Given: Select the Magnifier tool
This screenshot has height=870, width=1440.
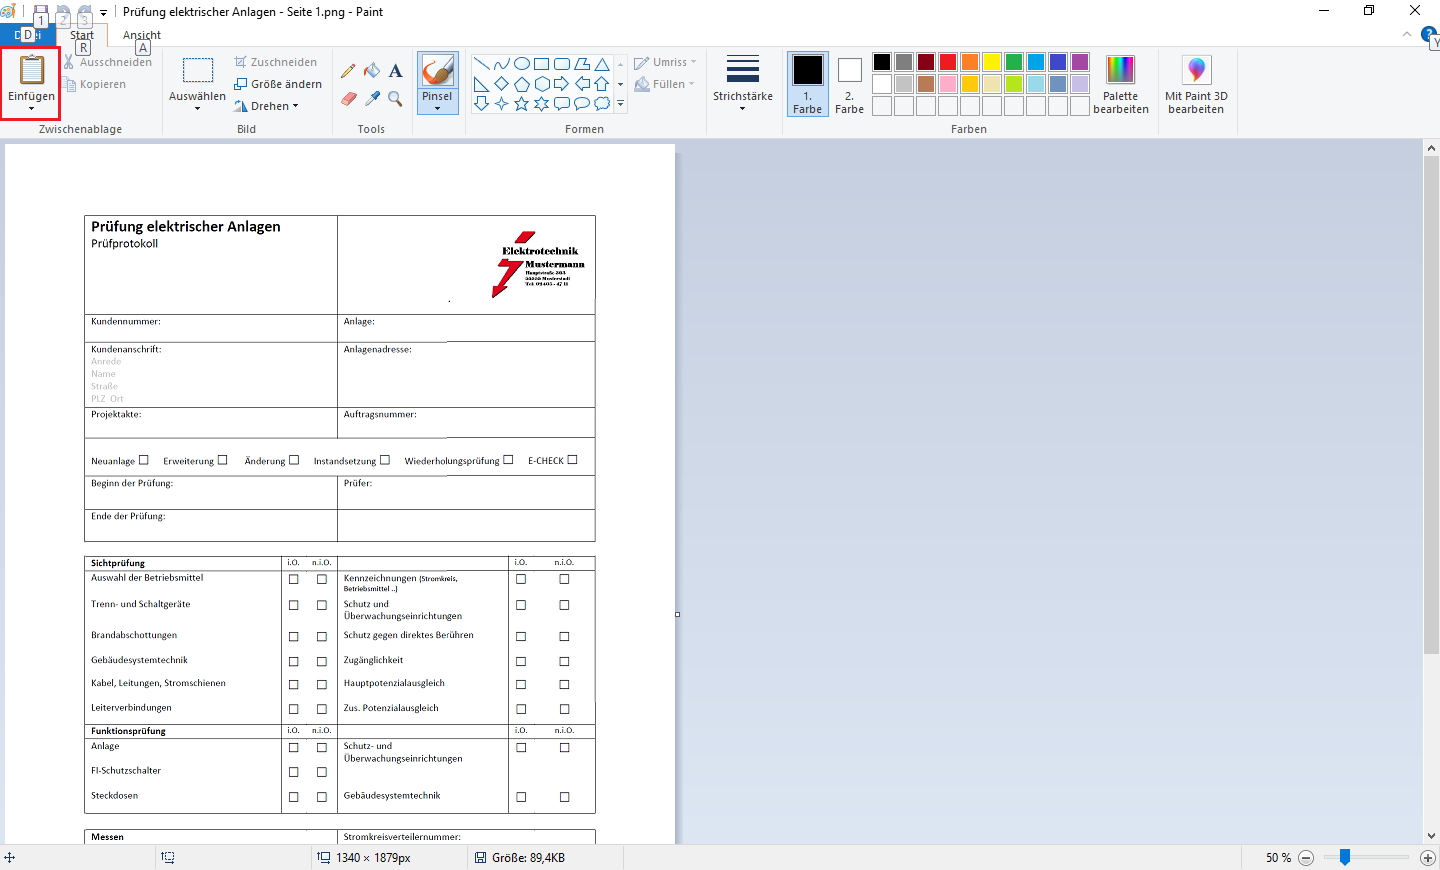Looking at the screenshot, I should click(x=396, y=99).
